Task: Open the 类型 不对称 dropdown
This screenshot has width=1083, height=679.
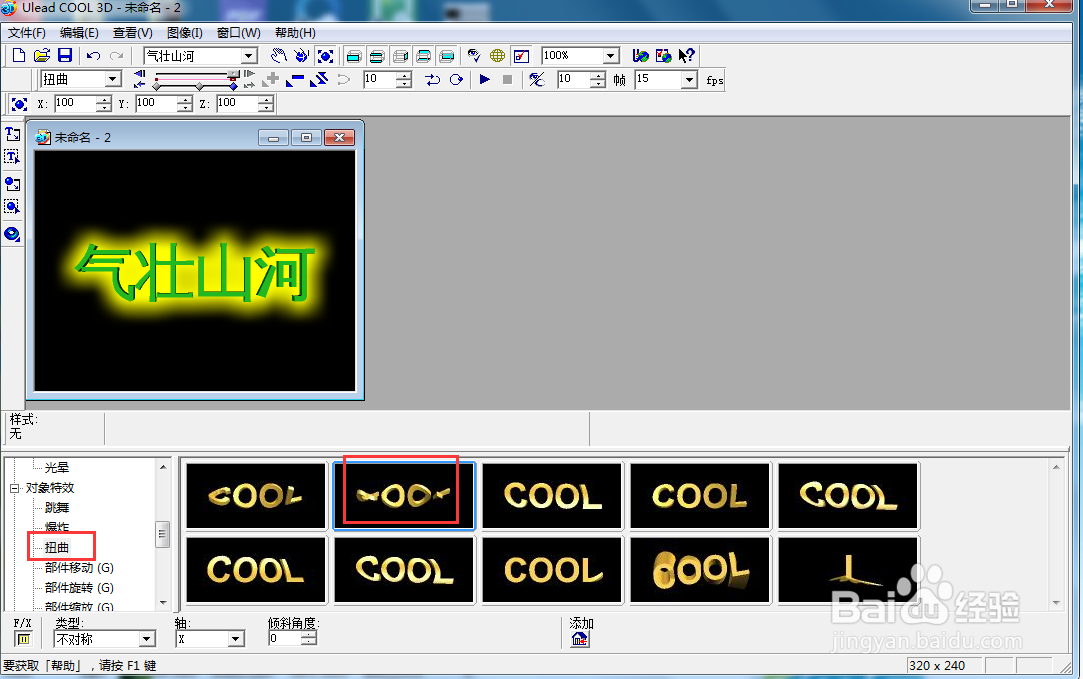Action: tap(146, 639)
